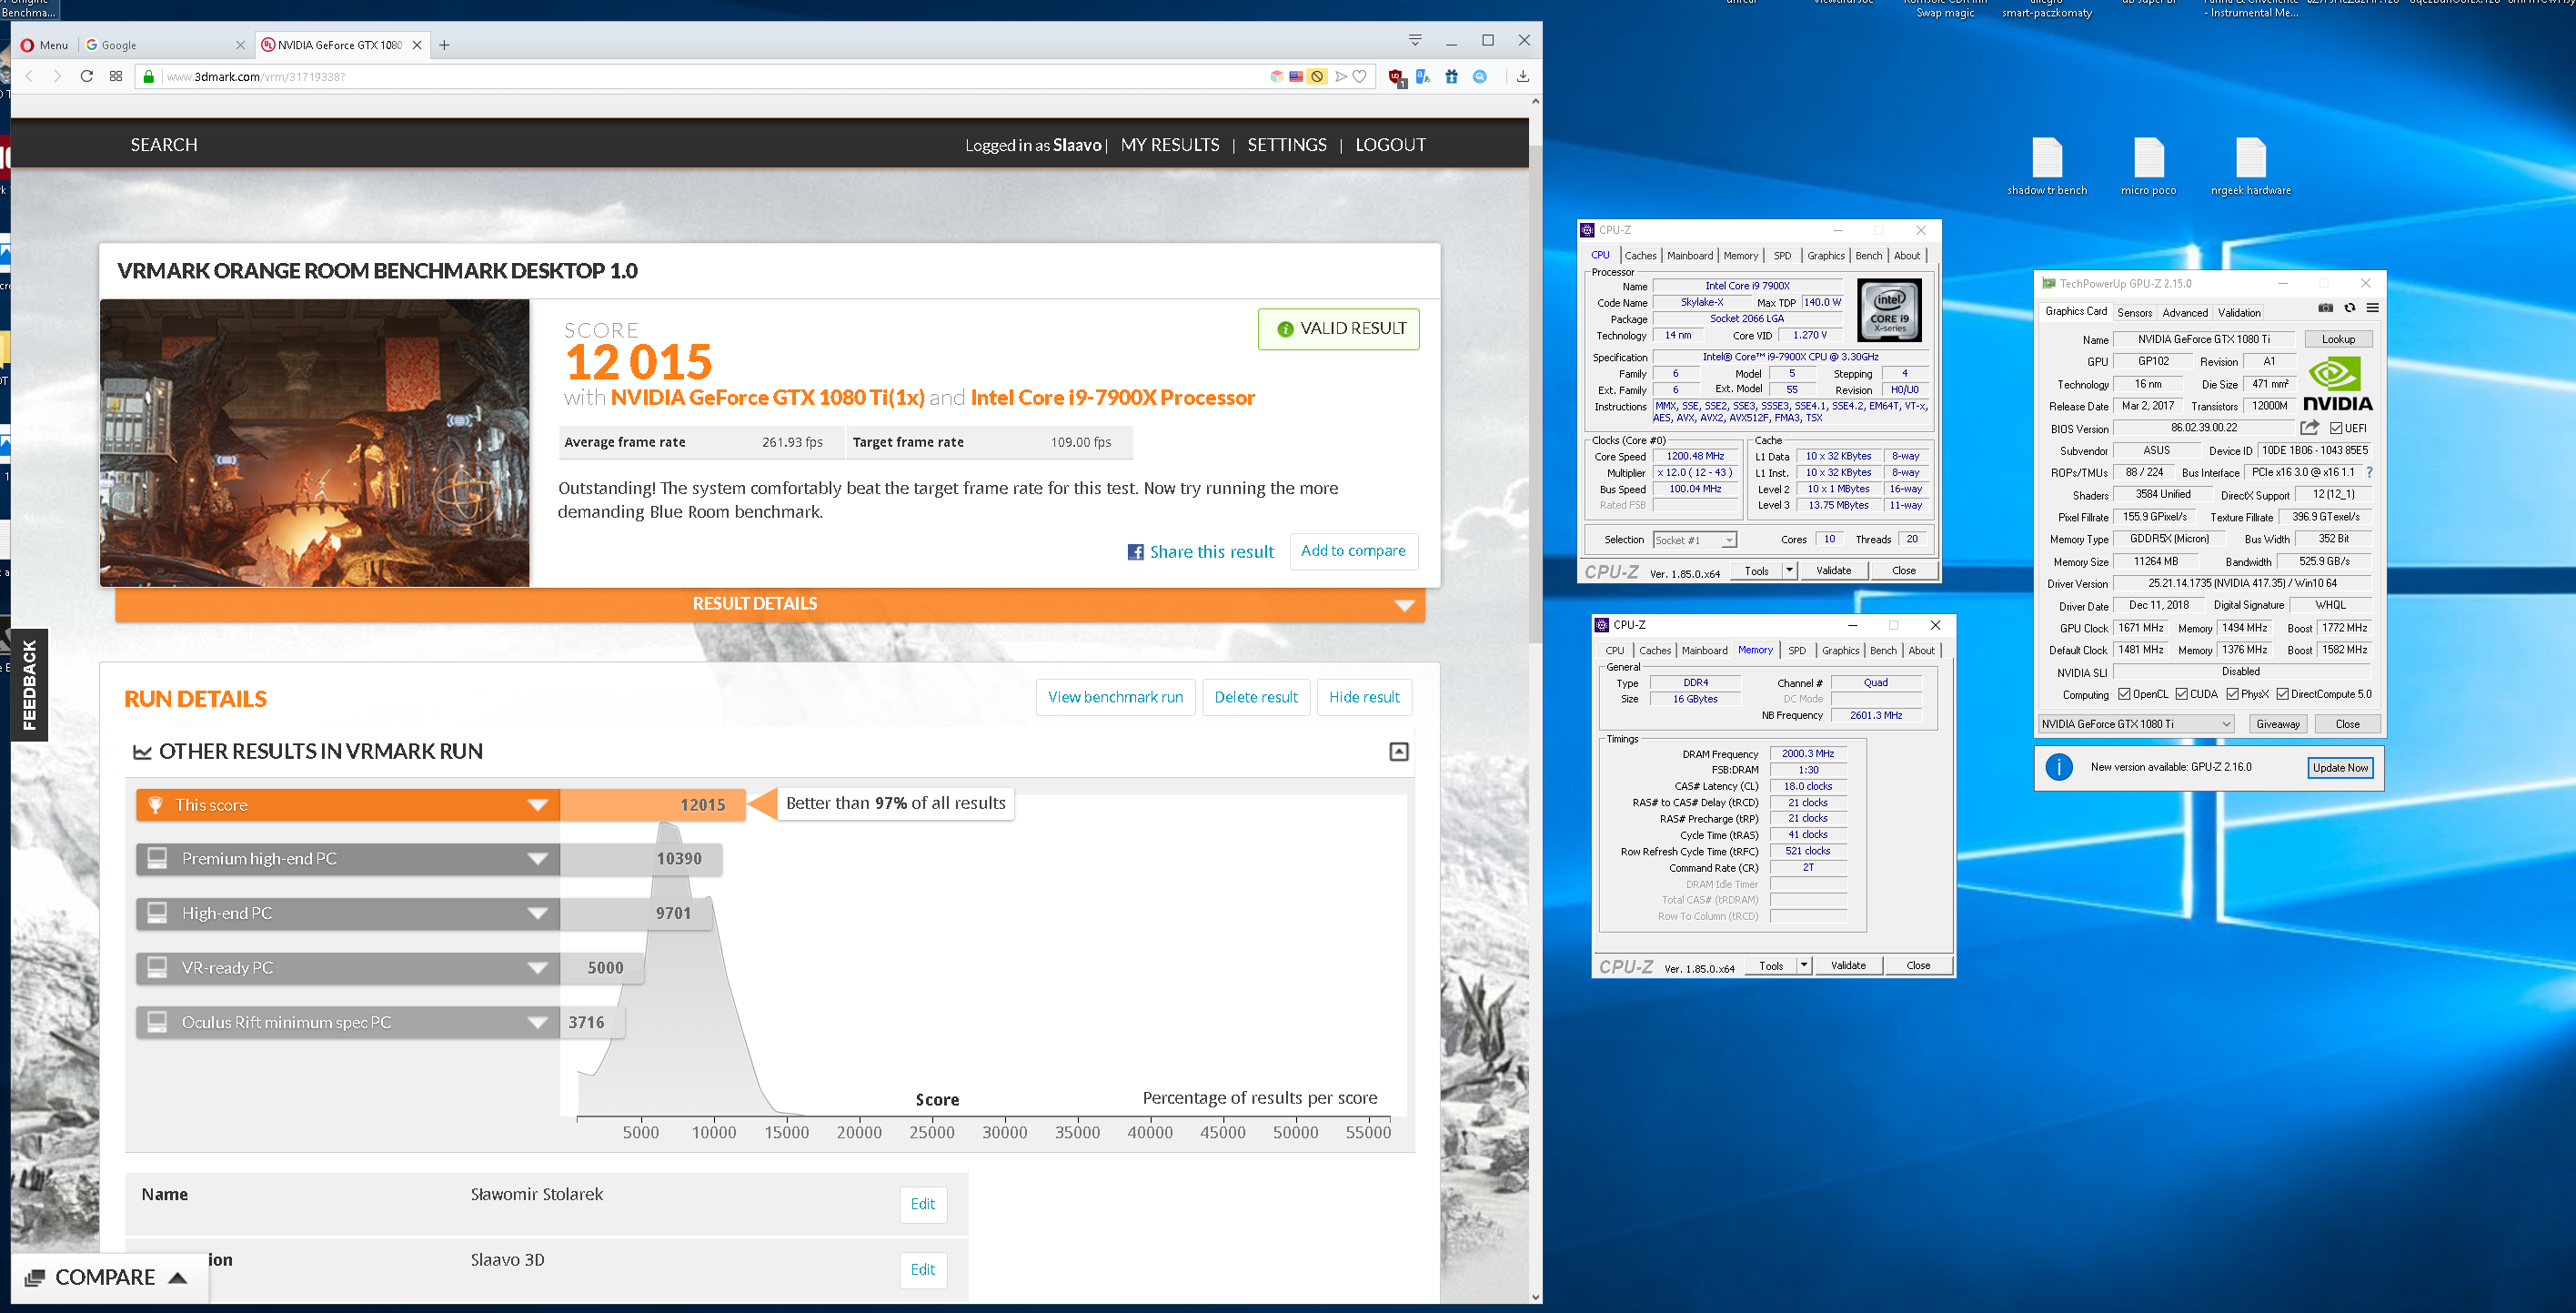
Task: Open the nrgeek hardware desktop file
Action: click(2250, 167)
